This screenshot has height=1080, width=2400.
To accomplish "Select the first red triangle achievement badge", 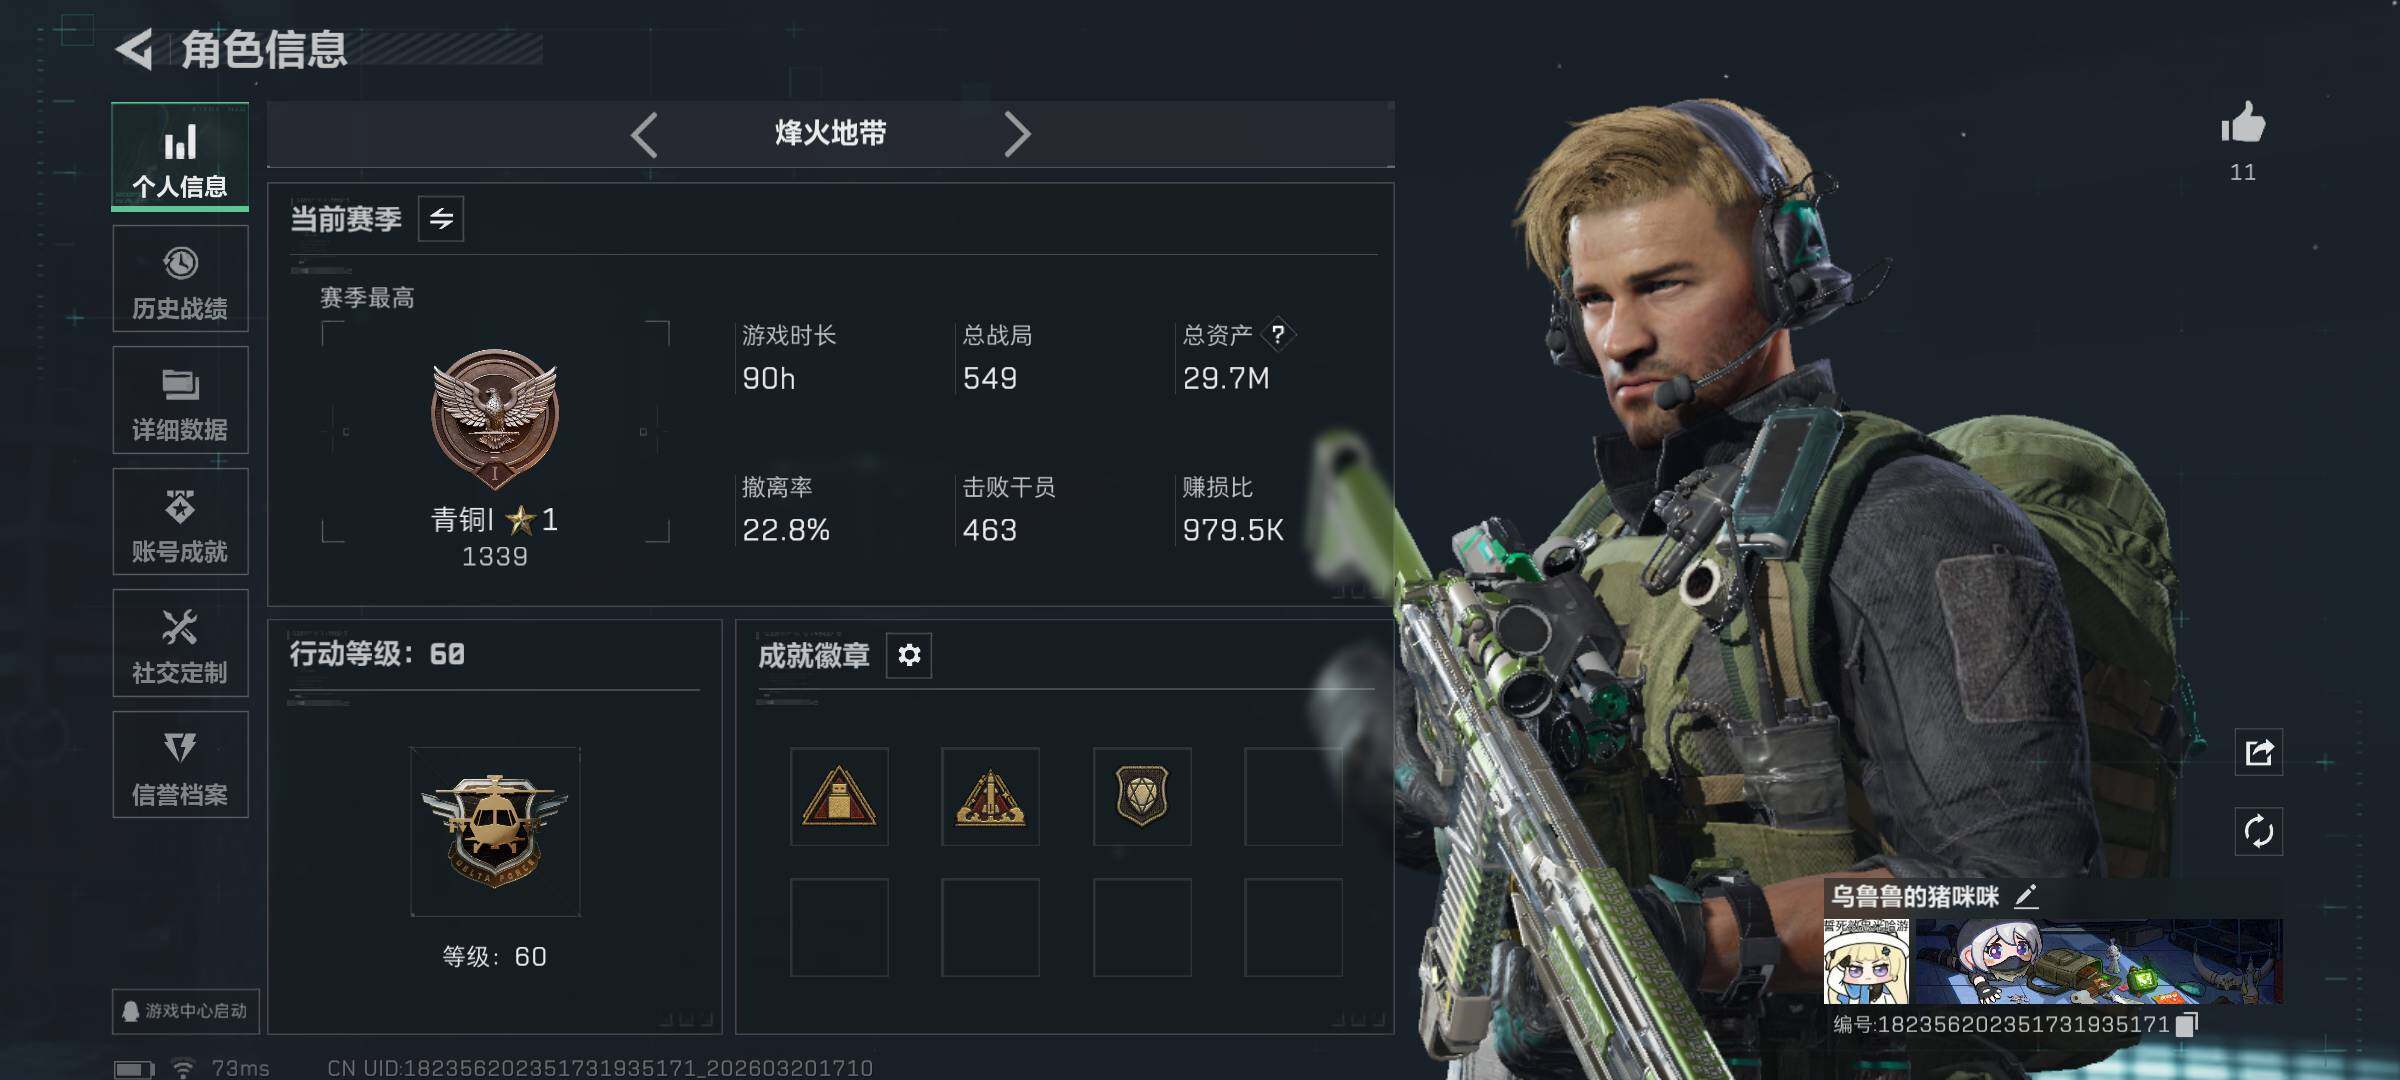I will [839, 797].
